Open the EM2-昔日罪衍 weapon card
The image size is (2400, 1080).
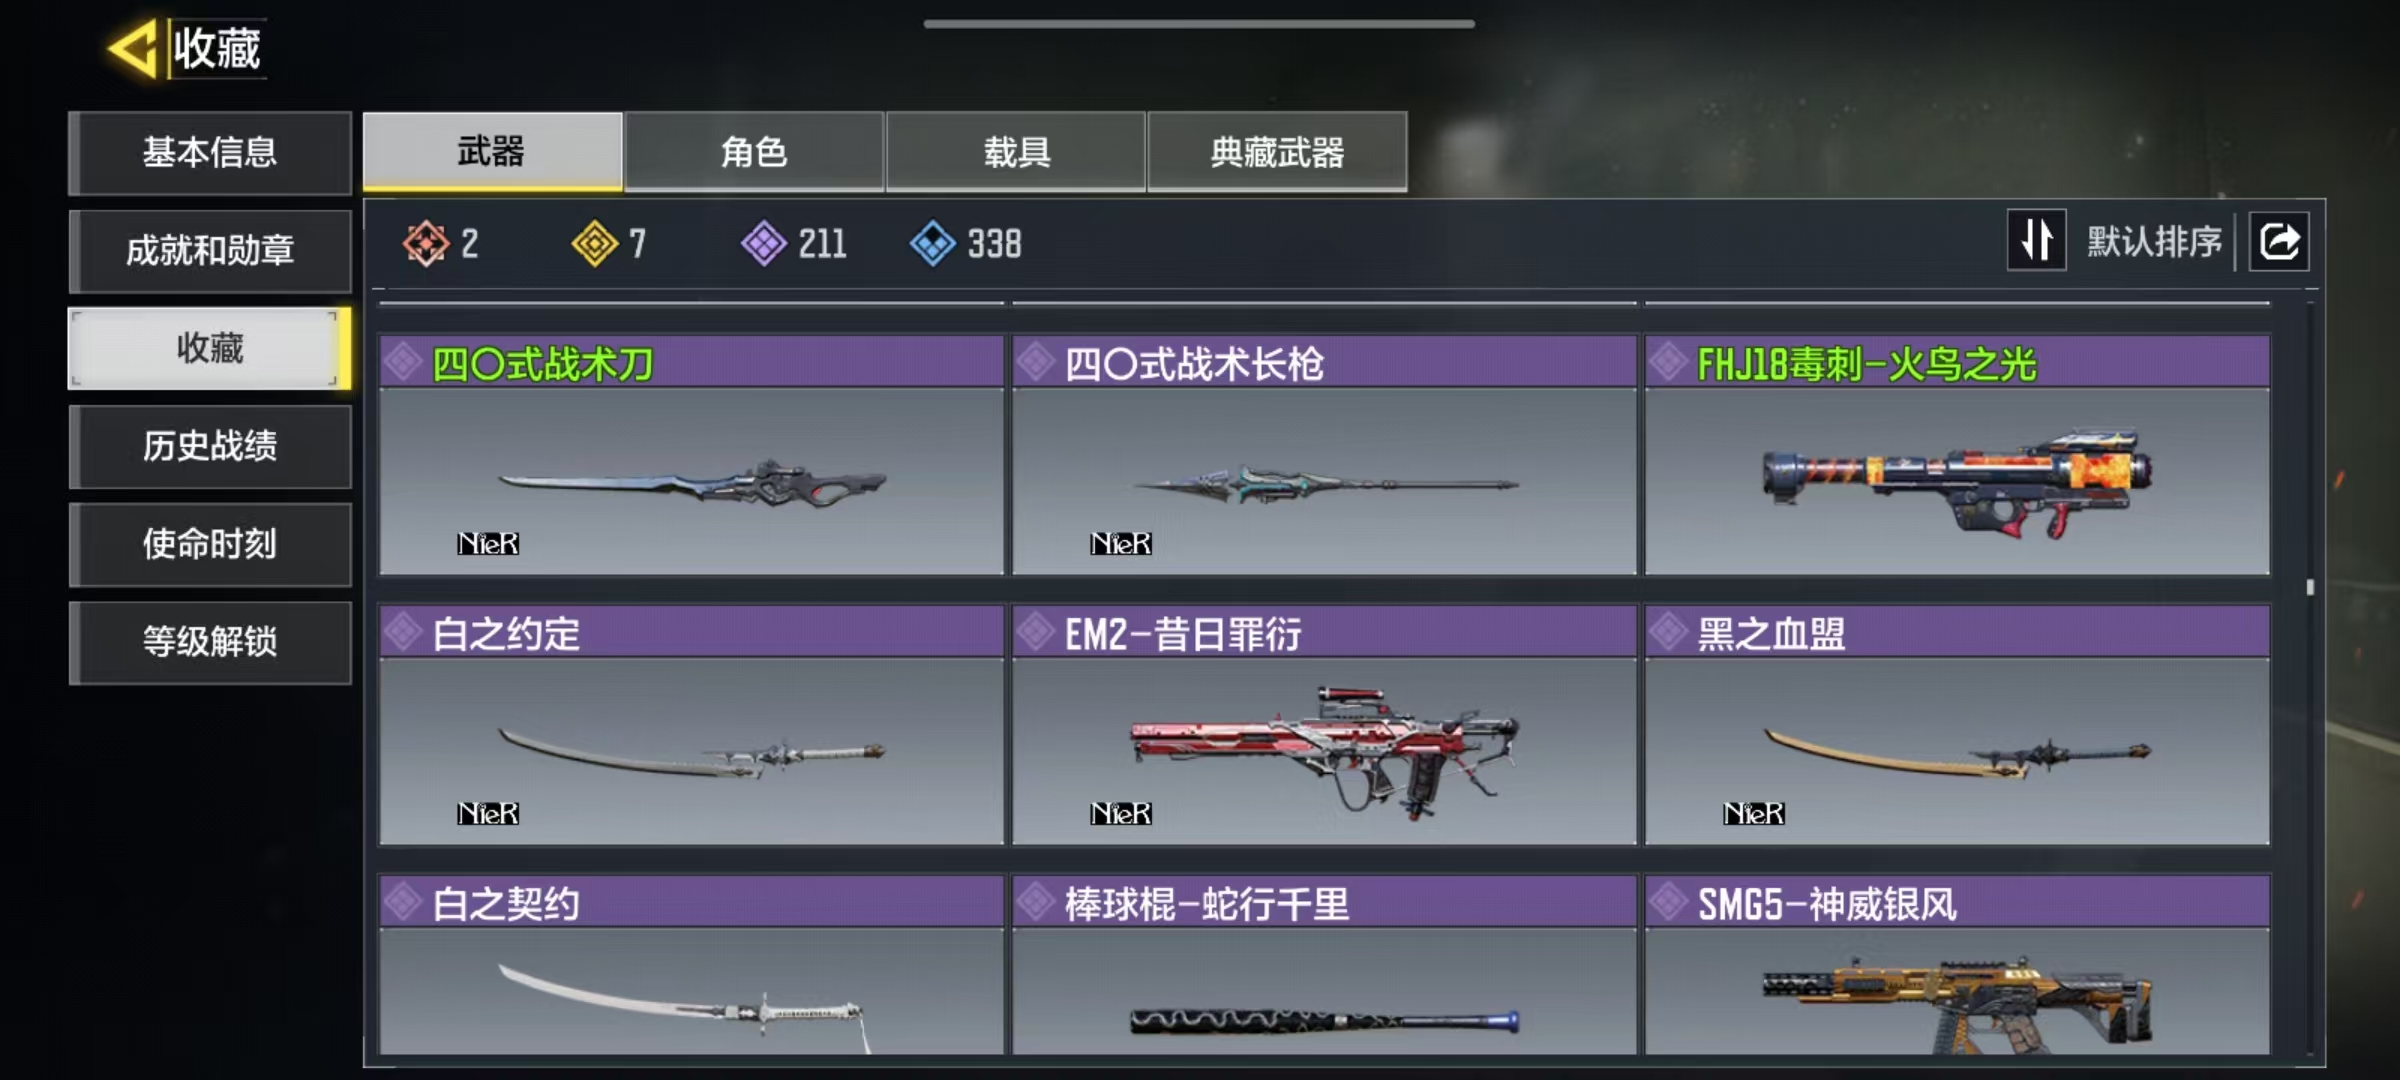(1324, 725)
